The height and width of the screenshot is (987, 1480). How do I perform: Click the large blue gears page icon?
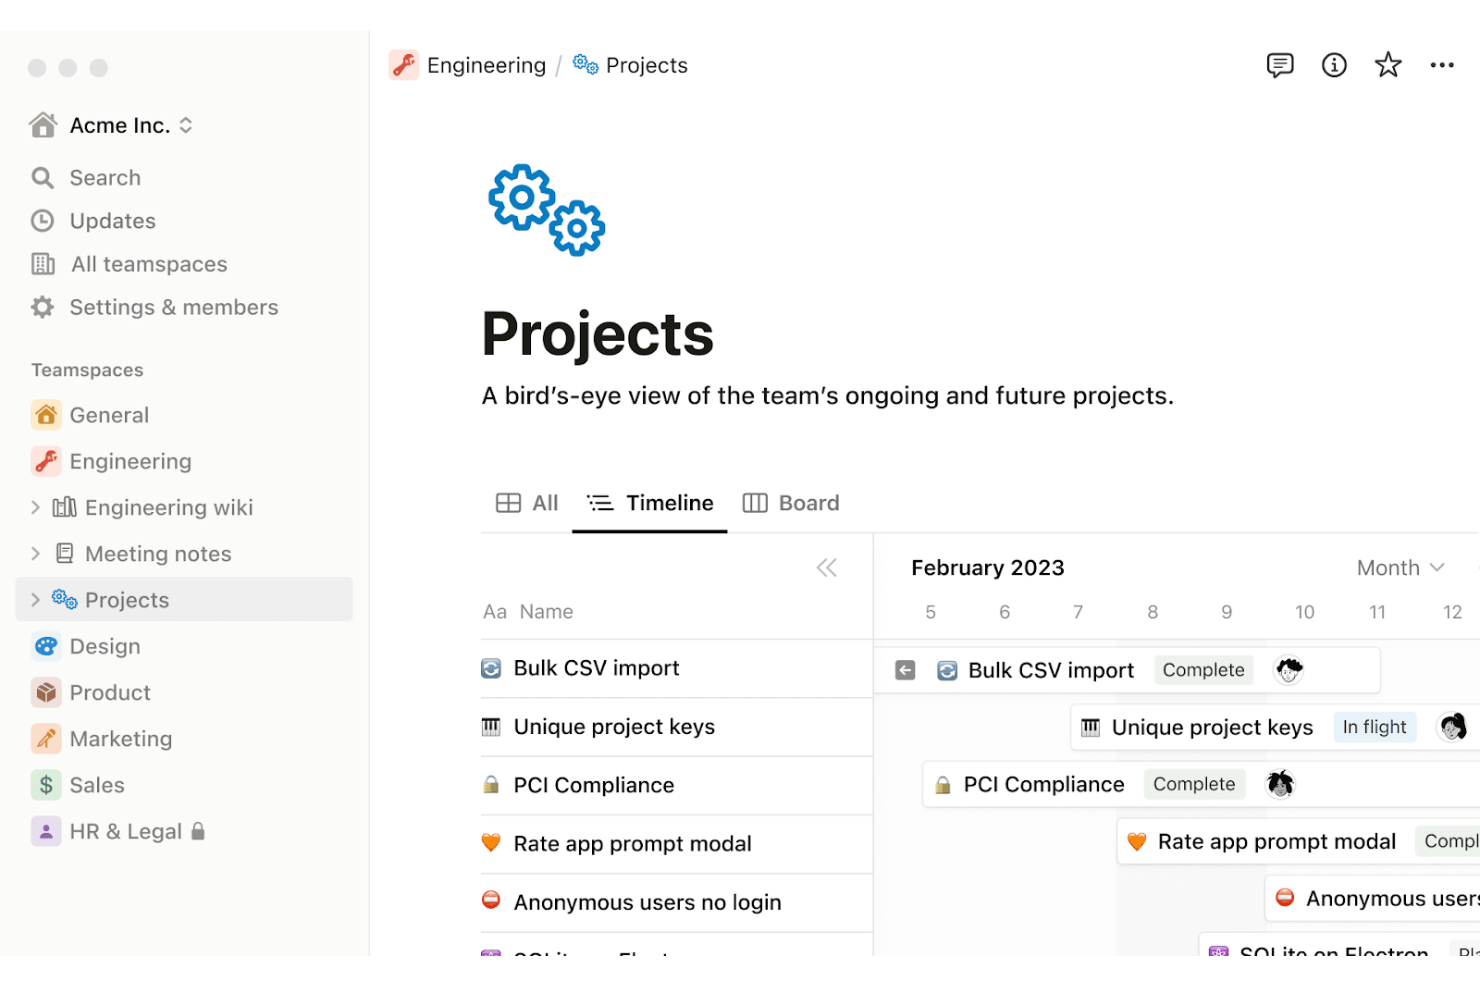coord(546,210)
